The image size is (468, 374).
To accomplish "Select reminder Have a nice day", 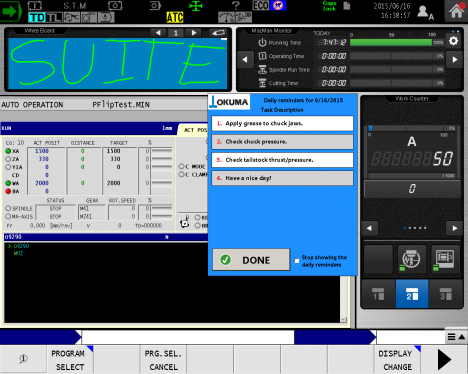I will click(x=282, y=178).
